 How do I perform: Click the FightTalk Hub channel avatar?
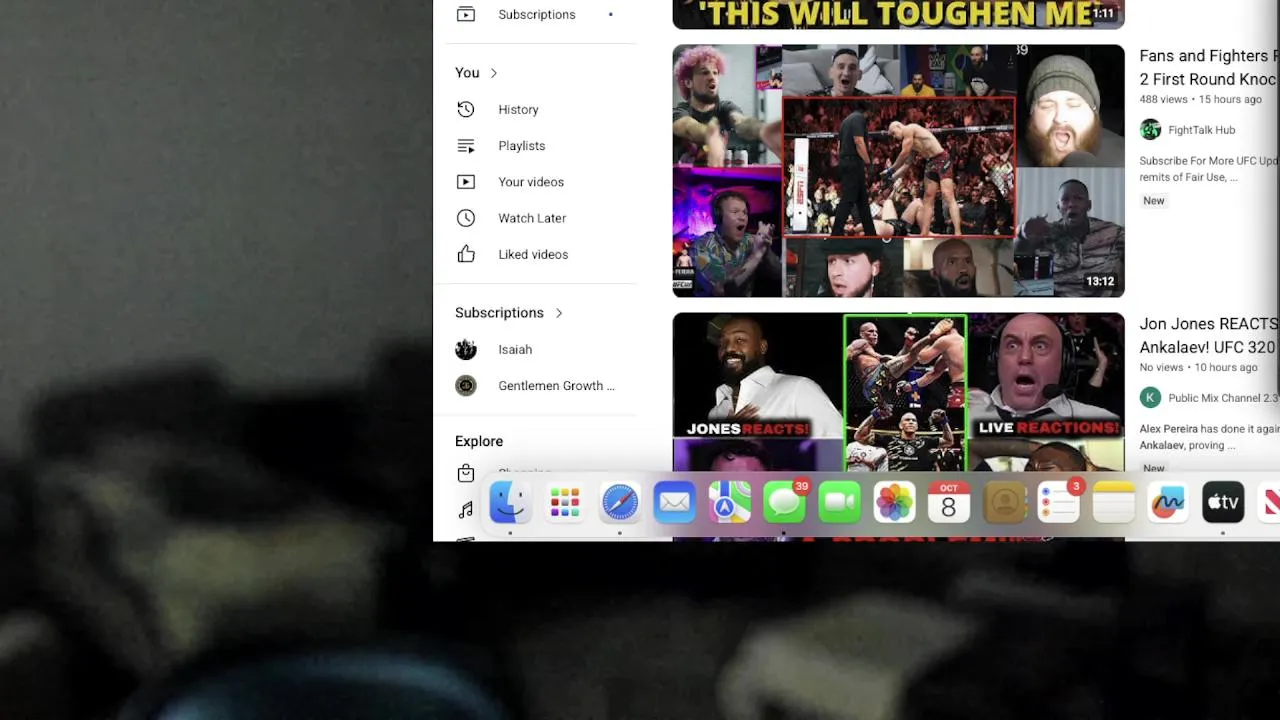pyautogui.click(x=1151, y=130)
